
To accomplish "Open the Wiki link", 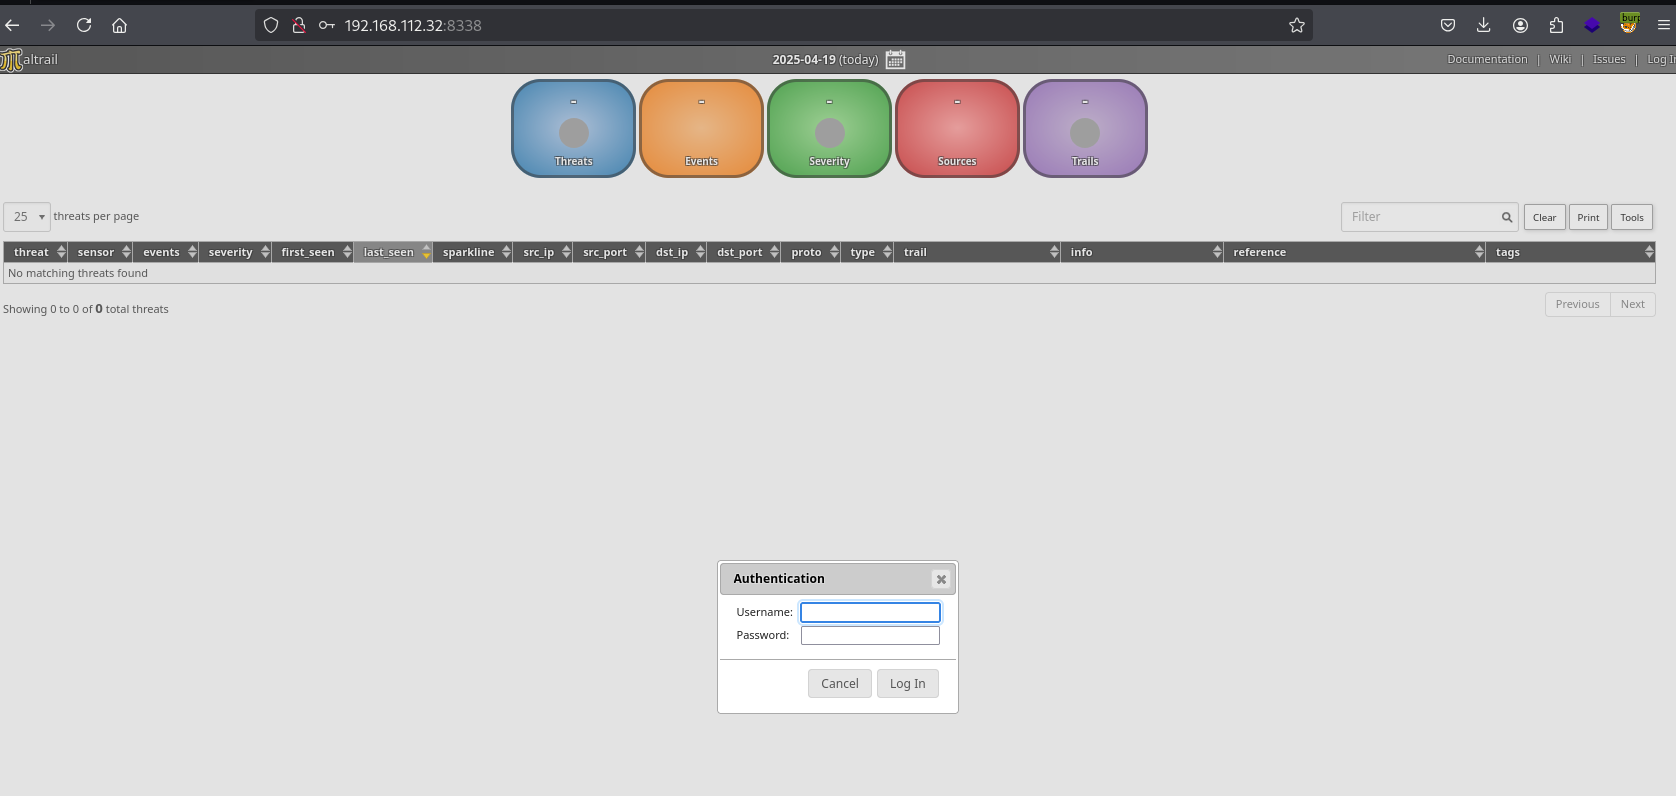I will [1559, 59].
